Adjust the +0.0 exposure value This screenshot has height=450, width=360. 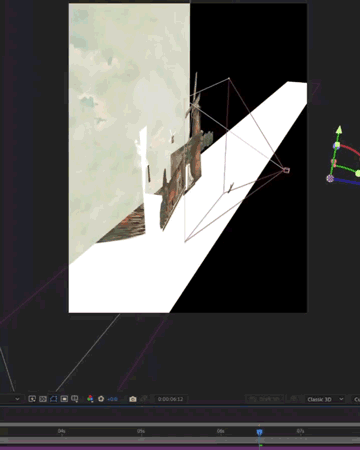tap(113, 399)
